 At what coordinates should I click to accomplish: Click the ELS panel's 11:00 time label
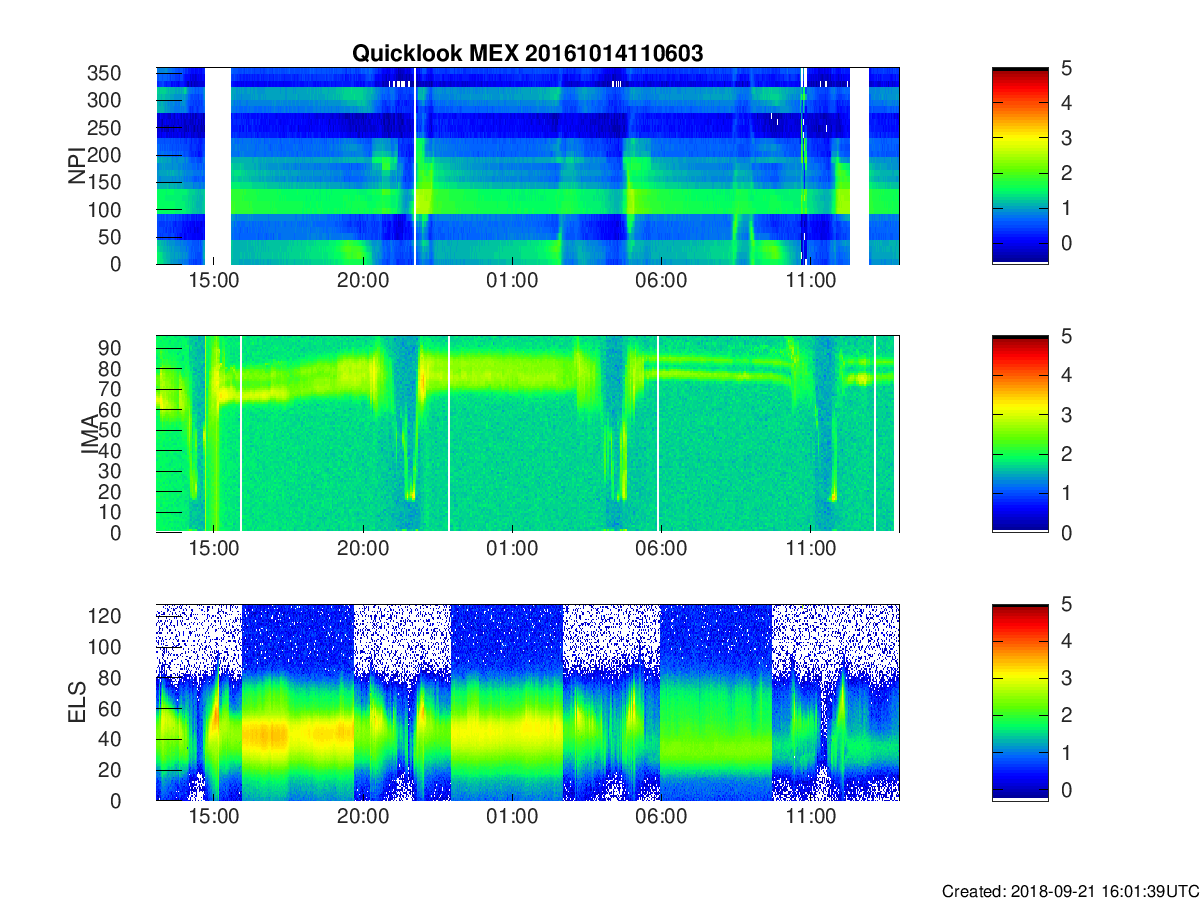[x=811, y=817]
